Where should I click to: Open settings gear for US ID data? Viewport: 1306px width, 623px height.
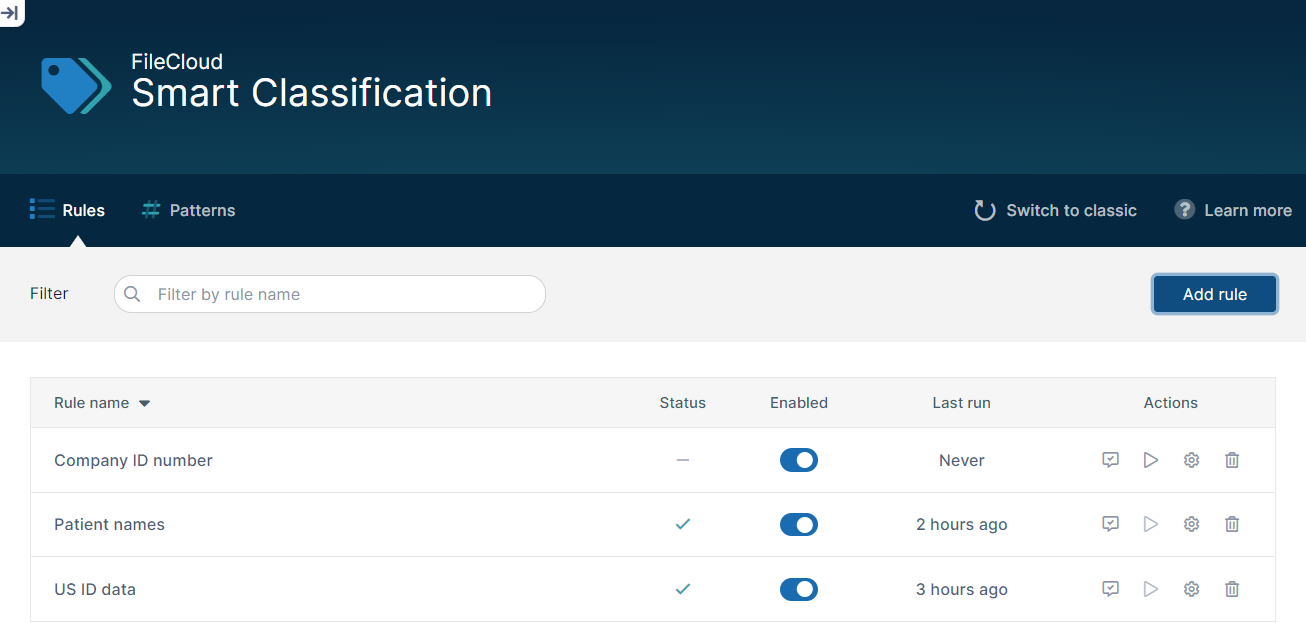[1191, 589]
